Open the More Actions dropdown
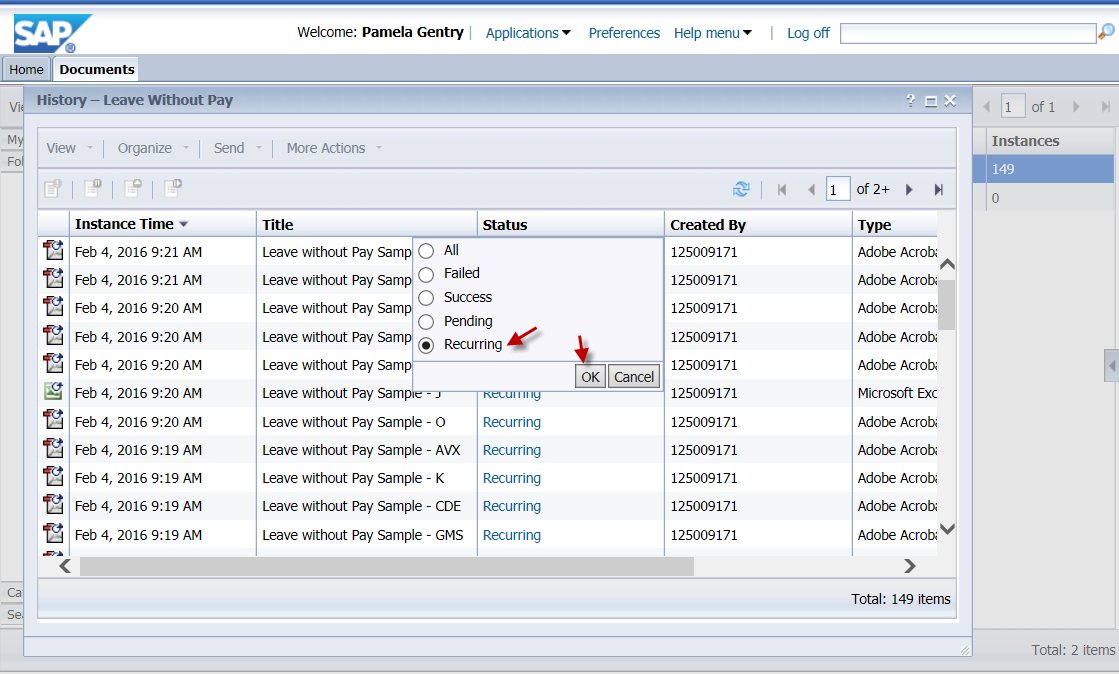The width and height of the screenshot is (1119, 674). (x=334, y=148)
